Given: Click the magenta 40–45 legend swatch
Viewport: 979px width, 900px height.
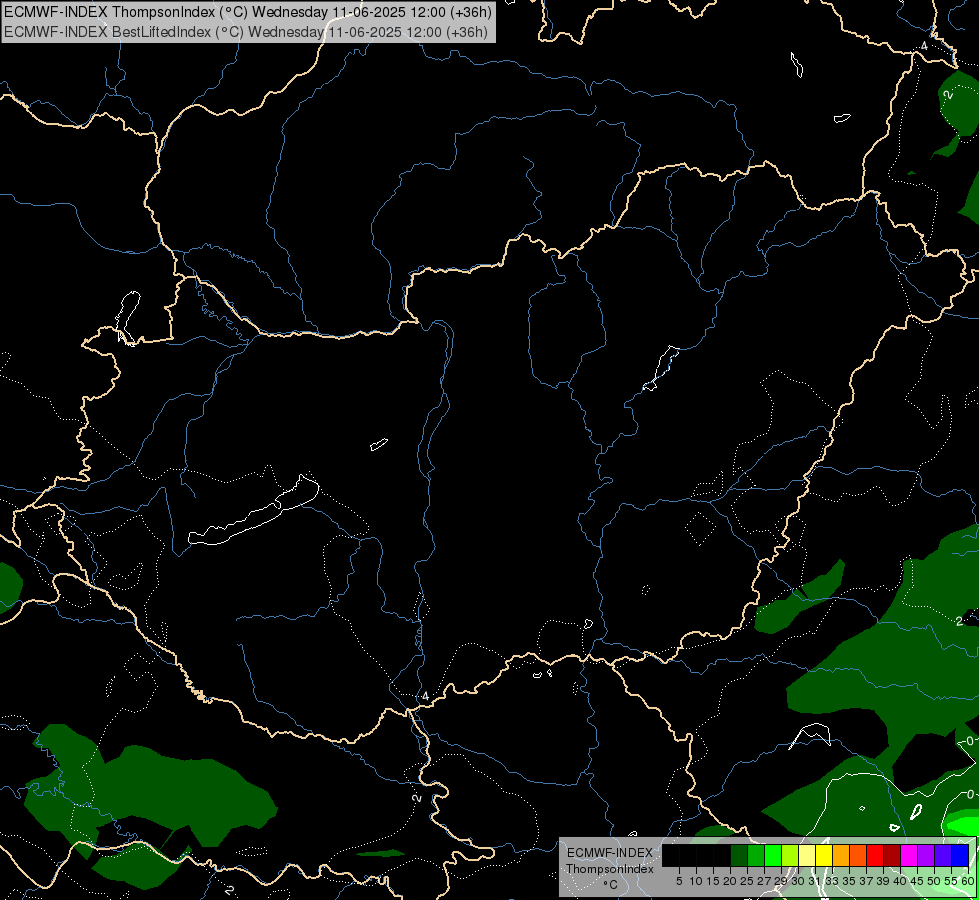Looking at the screenshot, I should [909, 855].
